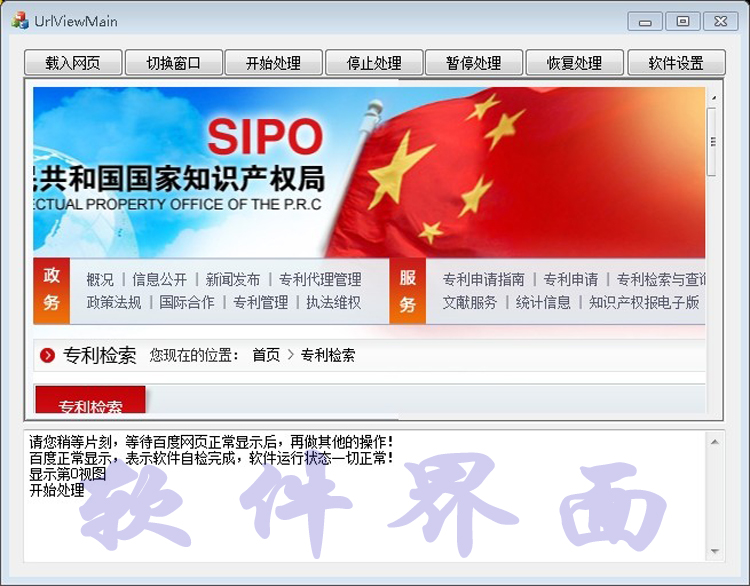
Task: Click the 载入网页 button
Action: tap(73, 63)
